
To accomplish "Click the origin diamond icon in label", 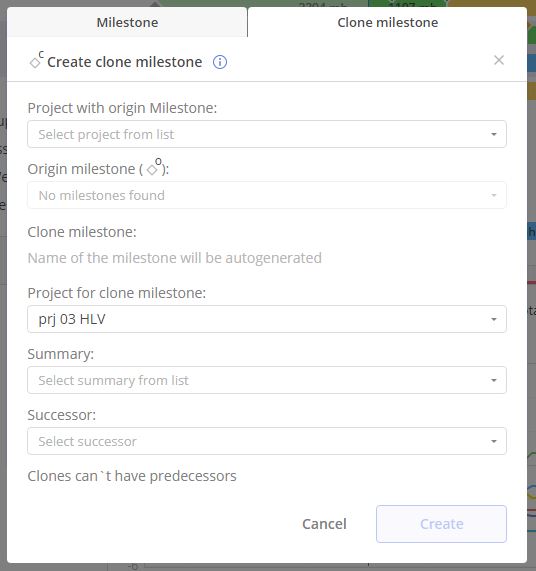I will click(x=154, y=167).
